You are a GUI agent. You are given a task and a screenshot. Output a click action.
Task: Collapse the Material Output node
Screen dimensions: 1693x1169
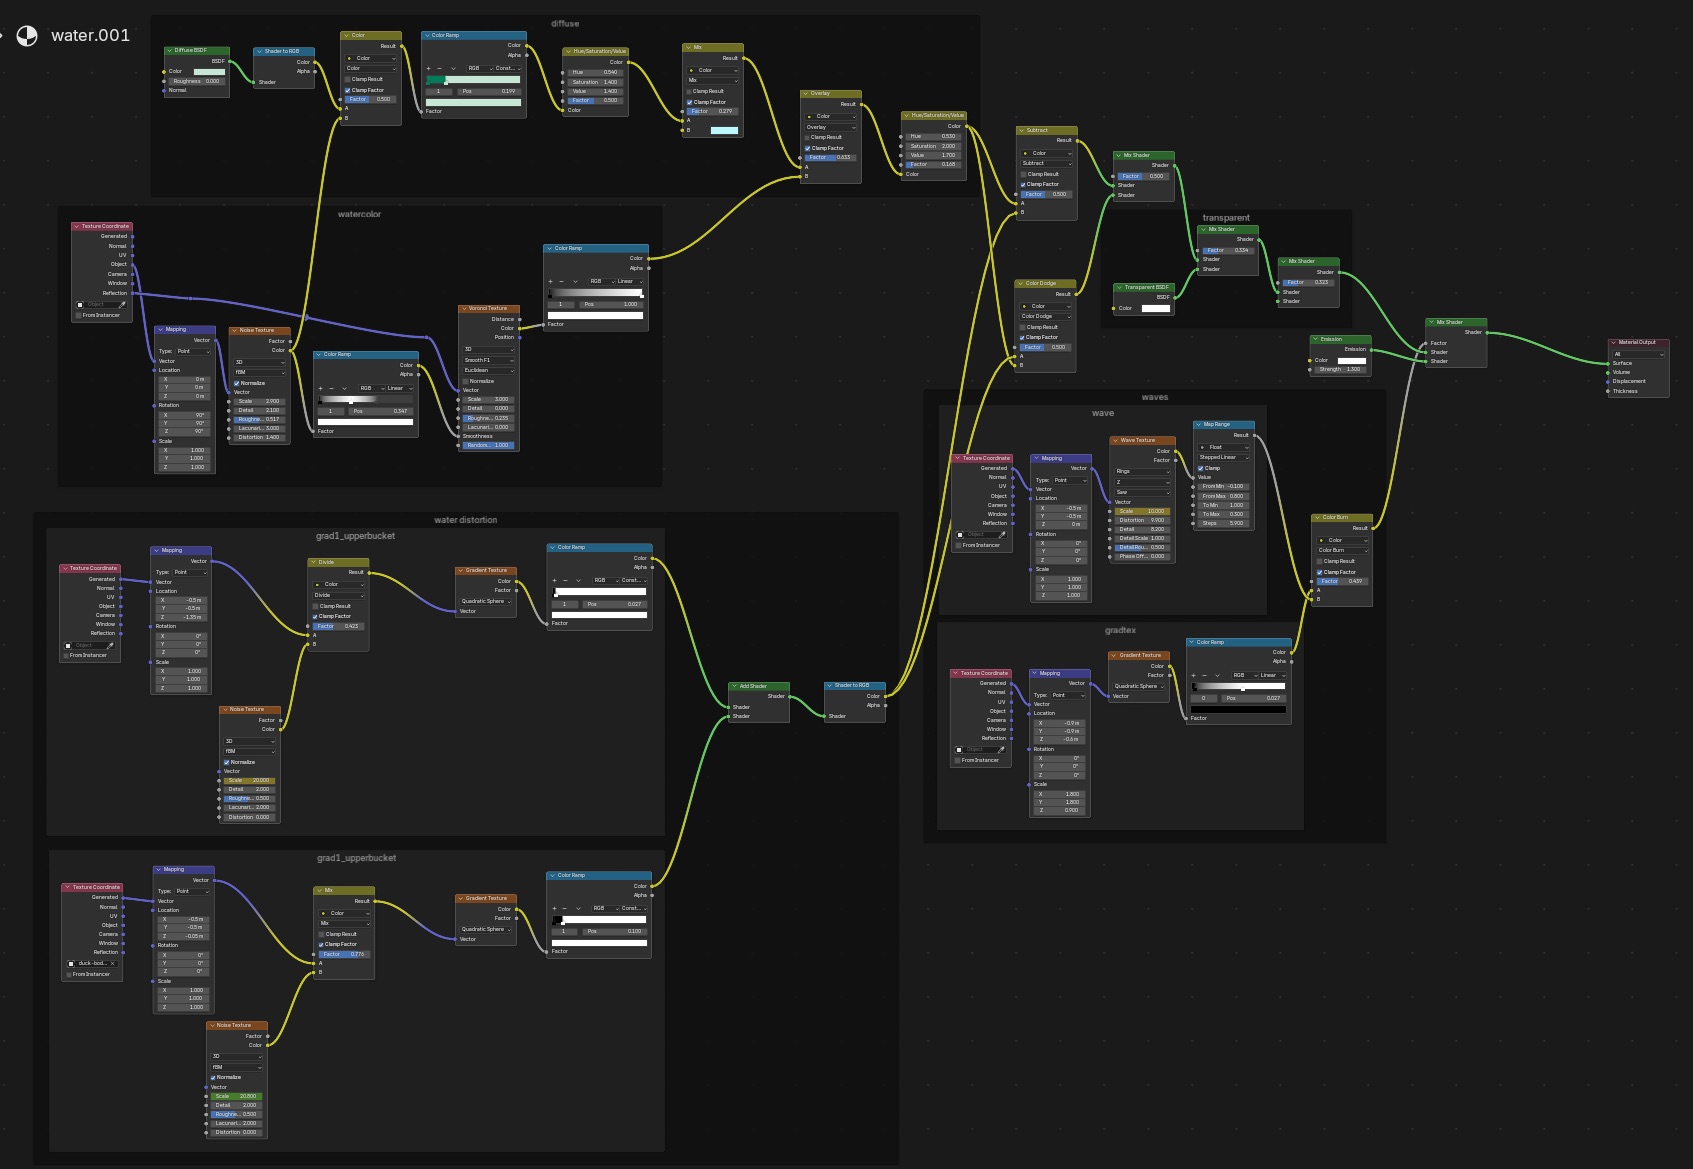(1614, 342)
